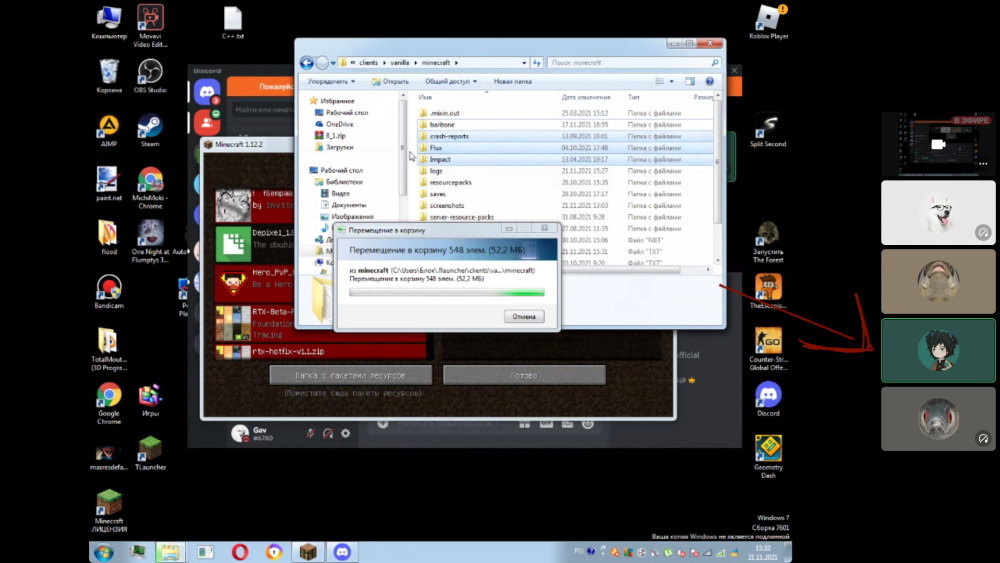The image size is (1000, 563).
Task: Click the В ЭФИРЕ stream preview thumbnail
Action: [938, 143]
